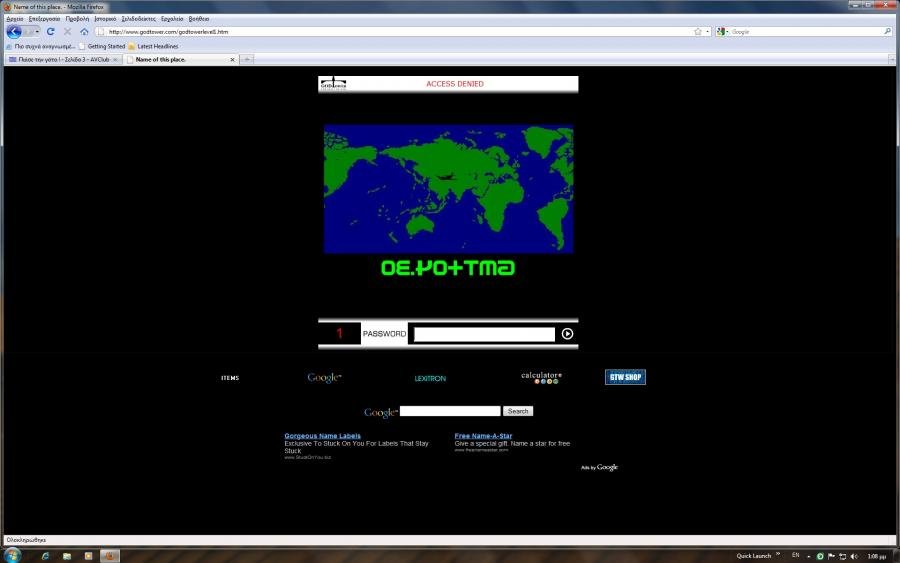Click the PASSWORD input field

484,334
